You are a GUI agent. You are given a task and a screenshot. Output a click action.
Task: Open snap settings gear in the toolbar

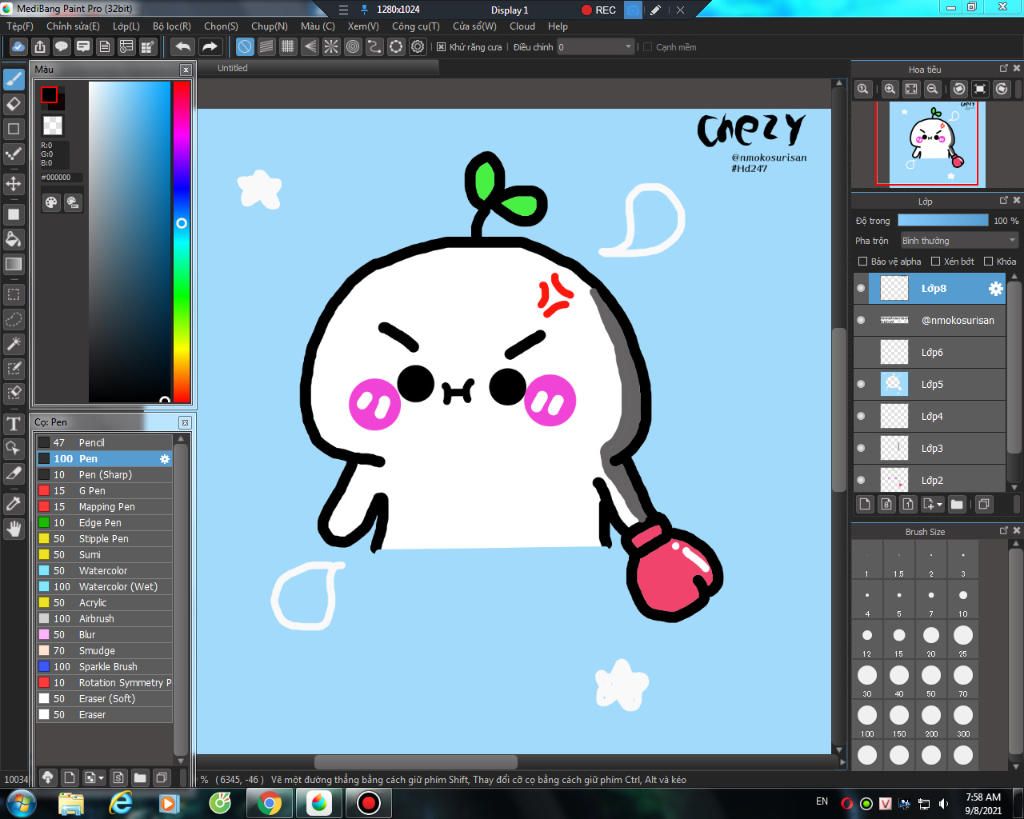point(417,47)
